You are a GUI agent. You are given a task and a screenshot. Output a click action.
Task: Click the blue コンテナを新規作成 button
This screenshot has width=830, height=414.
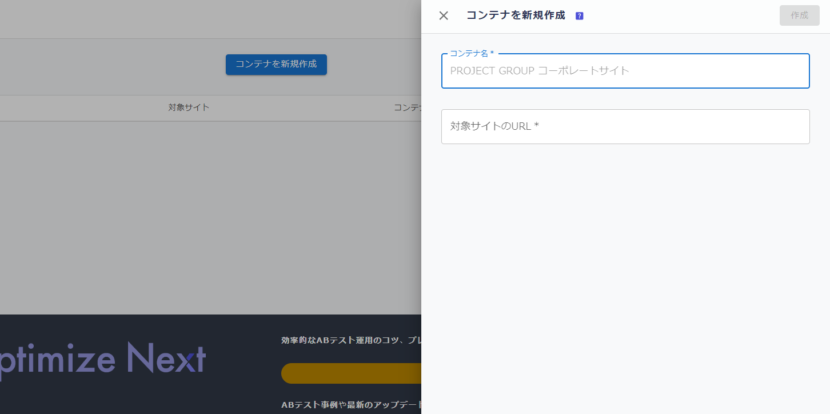click(276, 64)
